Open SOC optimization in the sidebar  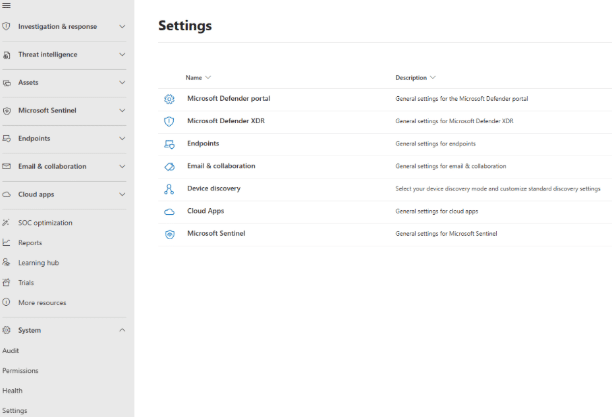click(45, 223)
